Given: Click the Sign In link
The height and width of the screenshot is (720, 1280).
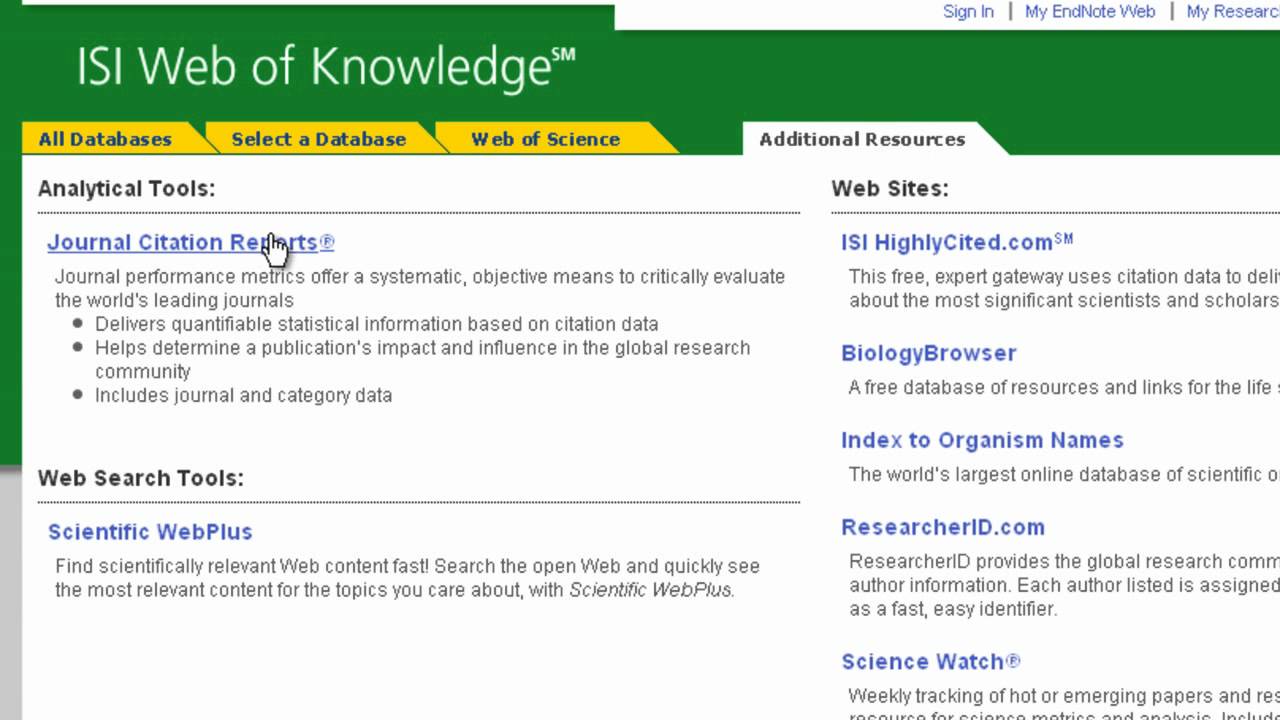Looking at the screenshot, I should pyautogui.click(x=968, y=12).
